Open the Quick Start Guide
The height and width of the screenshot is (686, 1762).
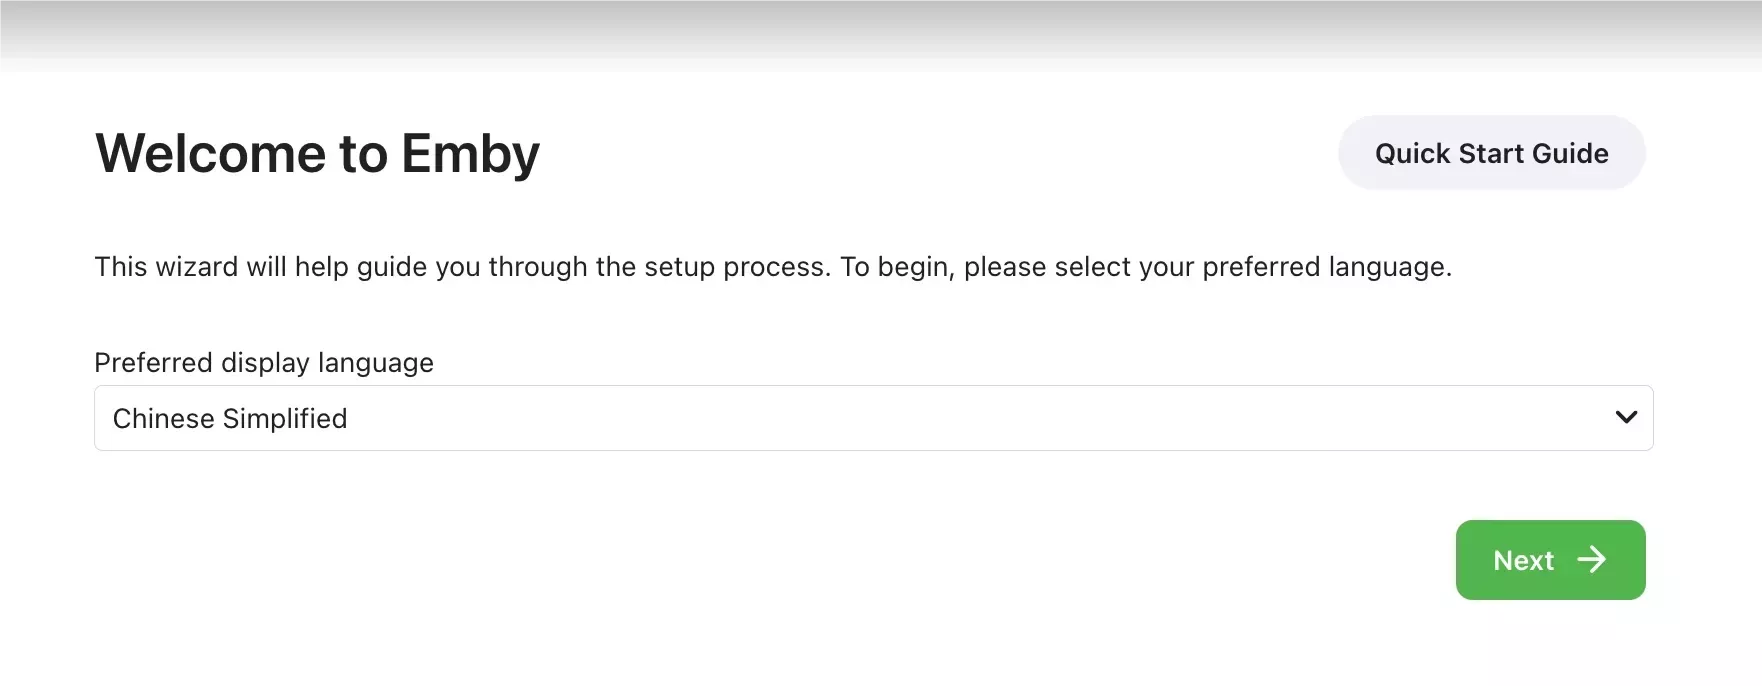point(1491,153)
